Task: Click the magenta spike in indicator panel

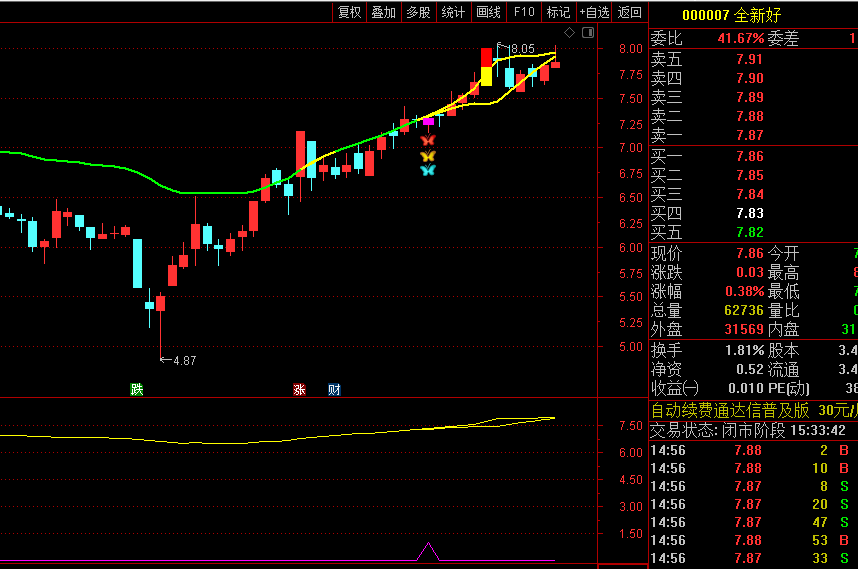Action: click(x=428, y=551)
